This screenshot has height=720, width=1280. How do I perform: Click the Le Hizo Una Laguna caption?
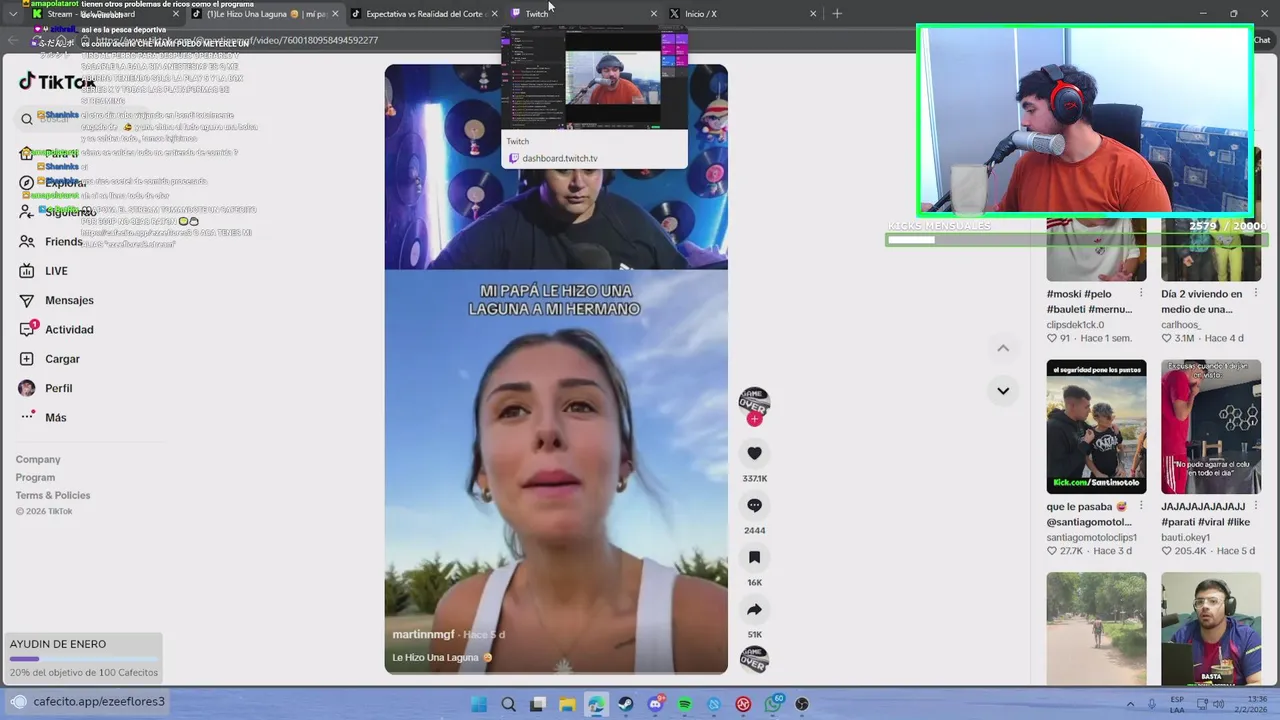[442, 658]
